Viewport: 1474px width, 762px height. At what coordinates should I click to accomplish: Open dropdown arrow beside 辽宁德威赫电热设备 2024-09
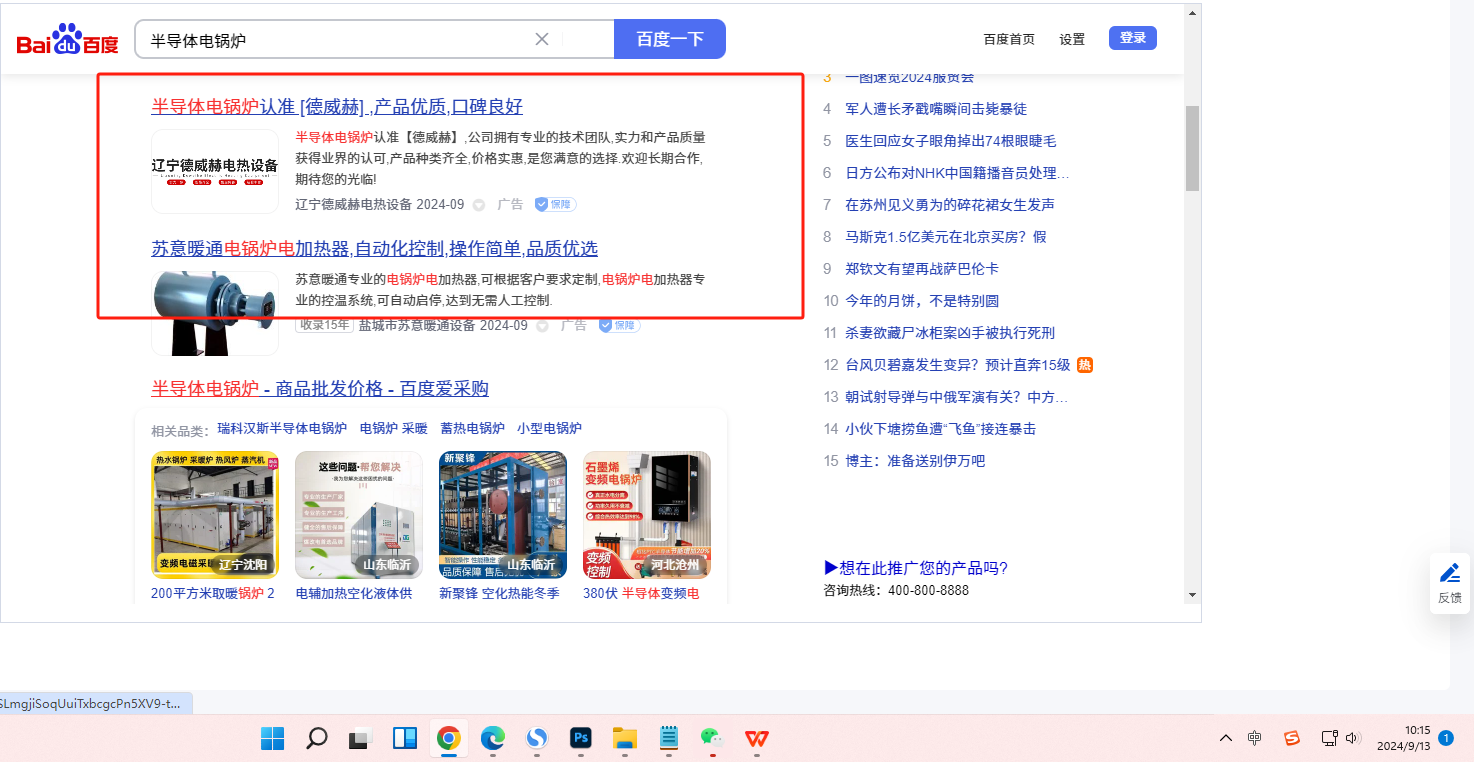(479, 205)
